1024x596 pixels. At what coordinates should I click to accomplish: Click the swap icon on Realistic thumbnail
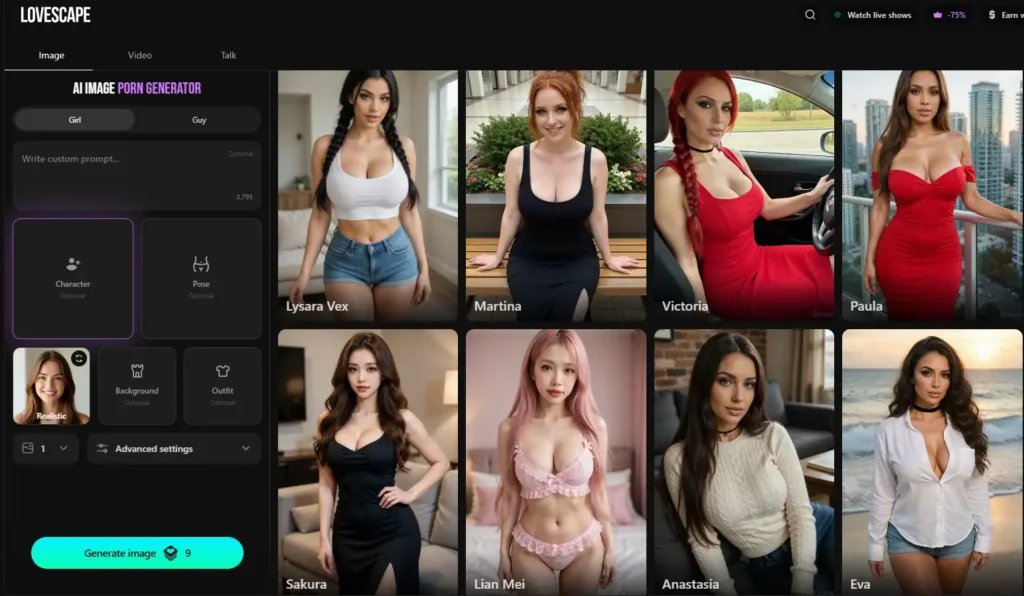click(x=79, y=358)
